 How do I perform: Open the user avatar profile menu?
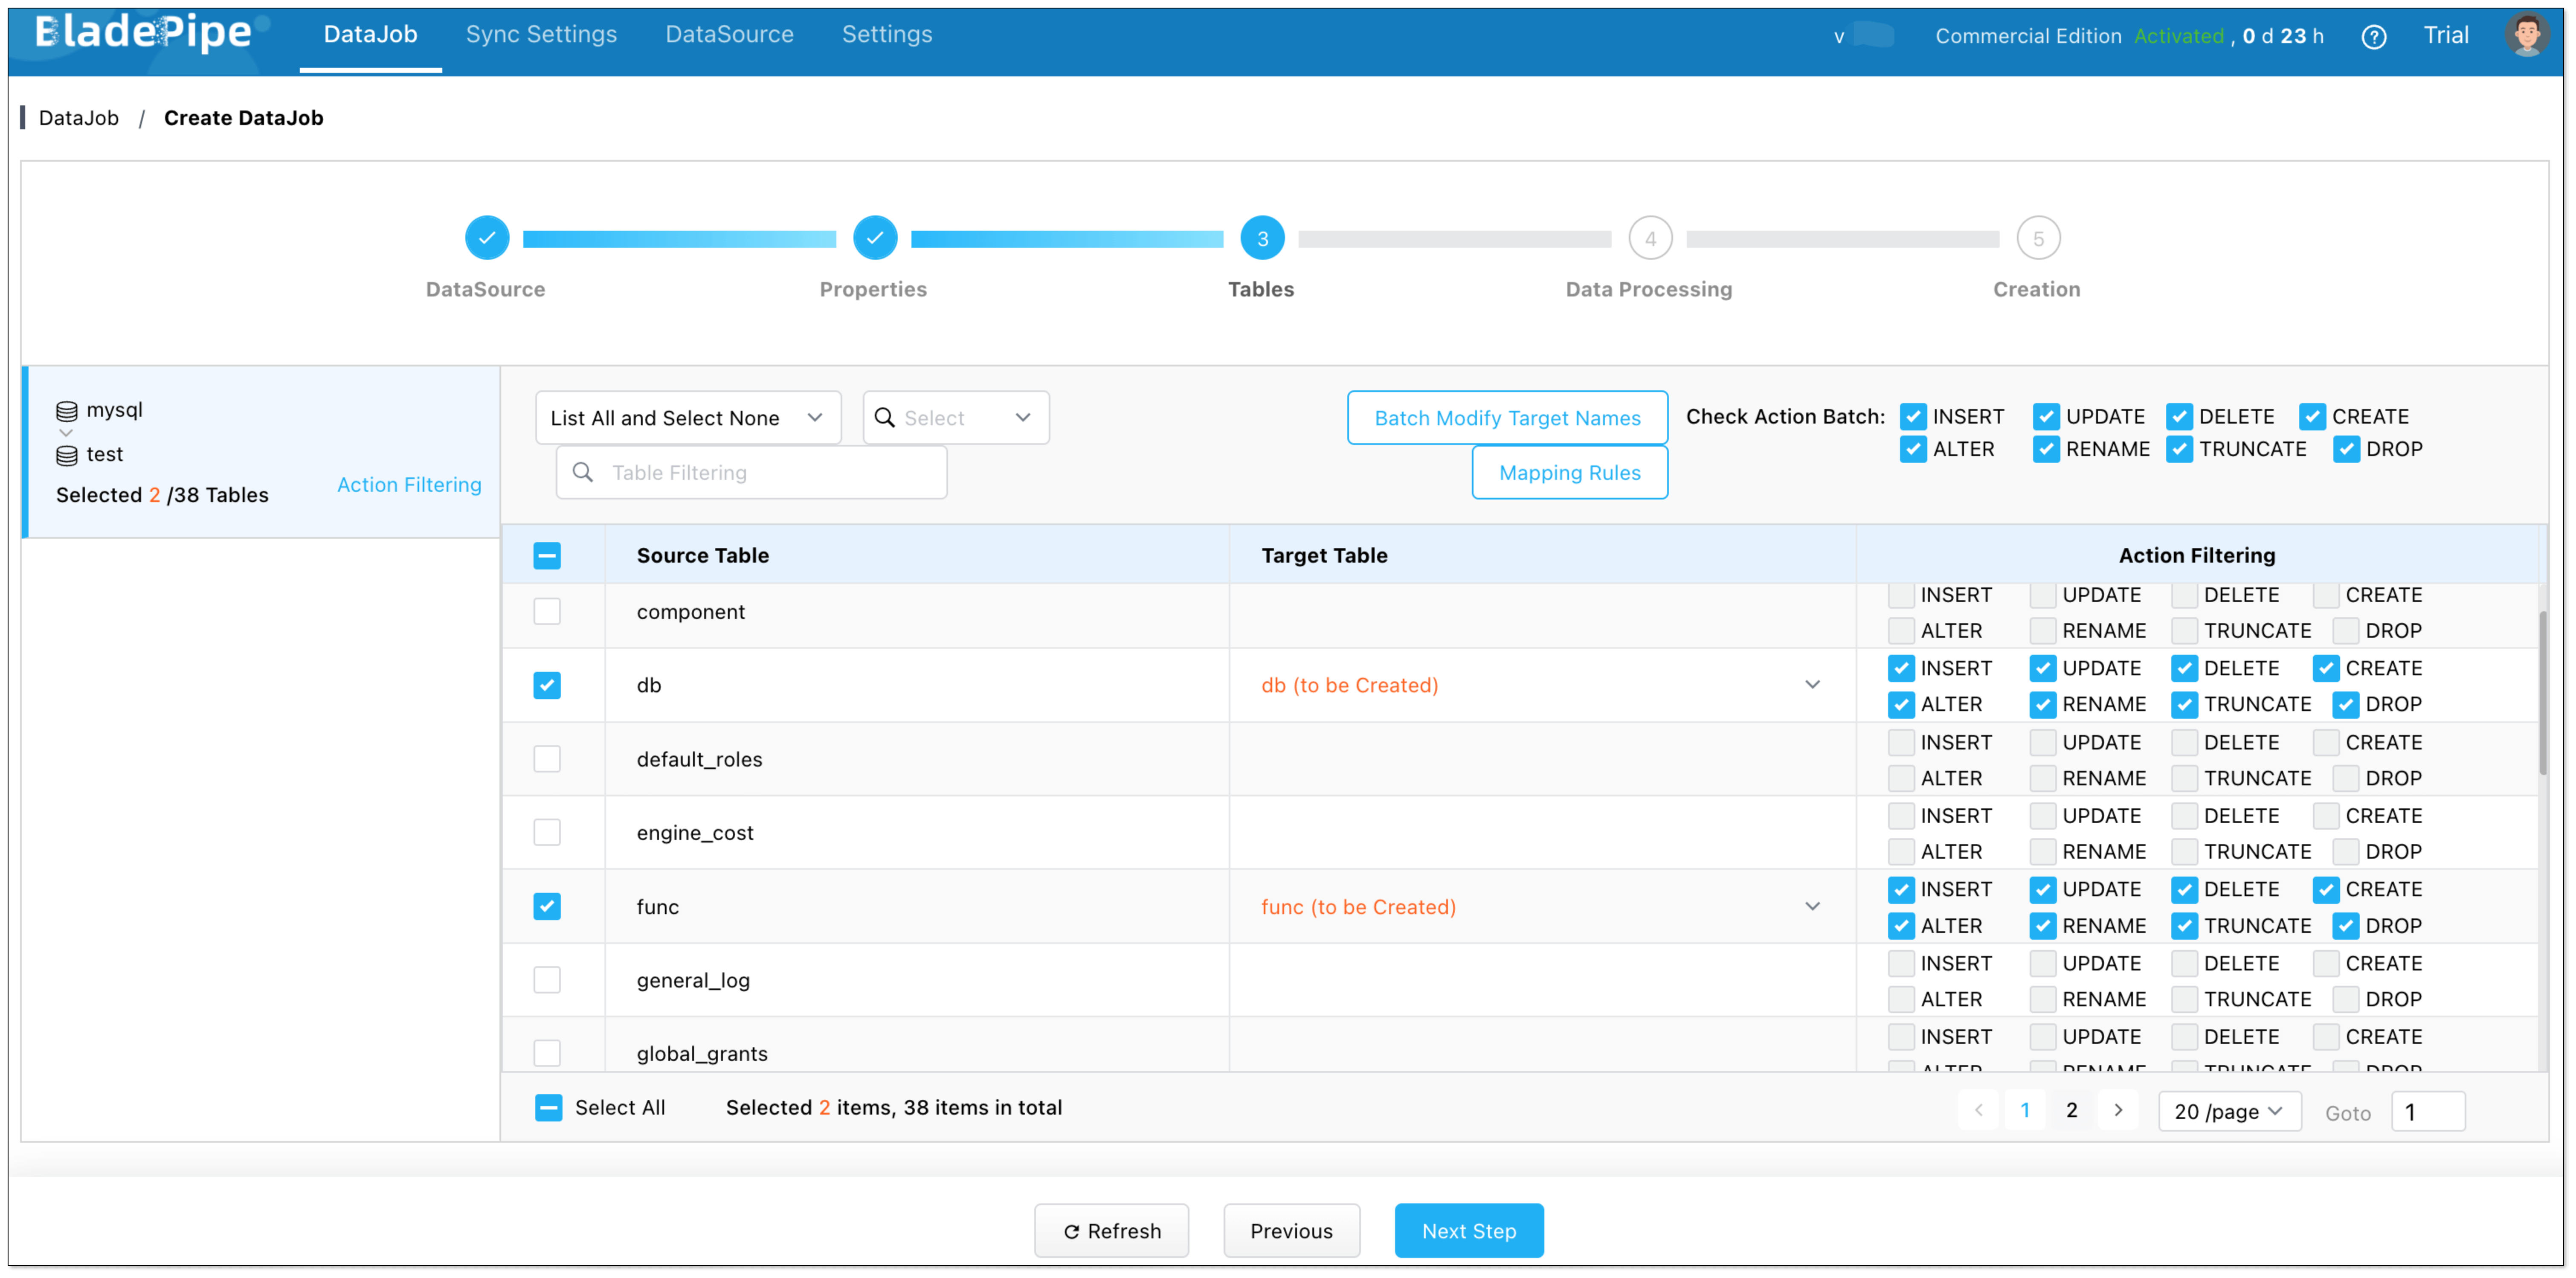point(2526,36)
